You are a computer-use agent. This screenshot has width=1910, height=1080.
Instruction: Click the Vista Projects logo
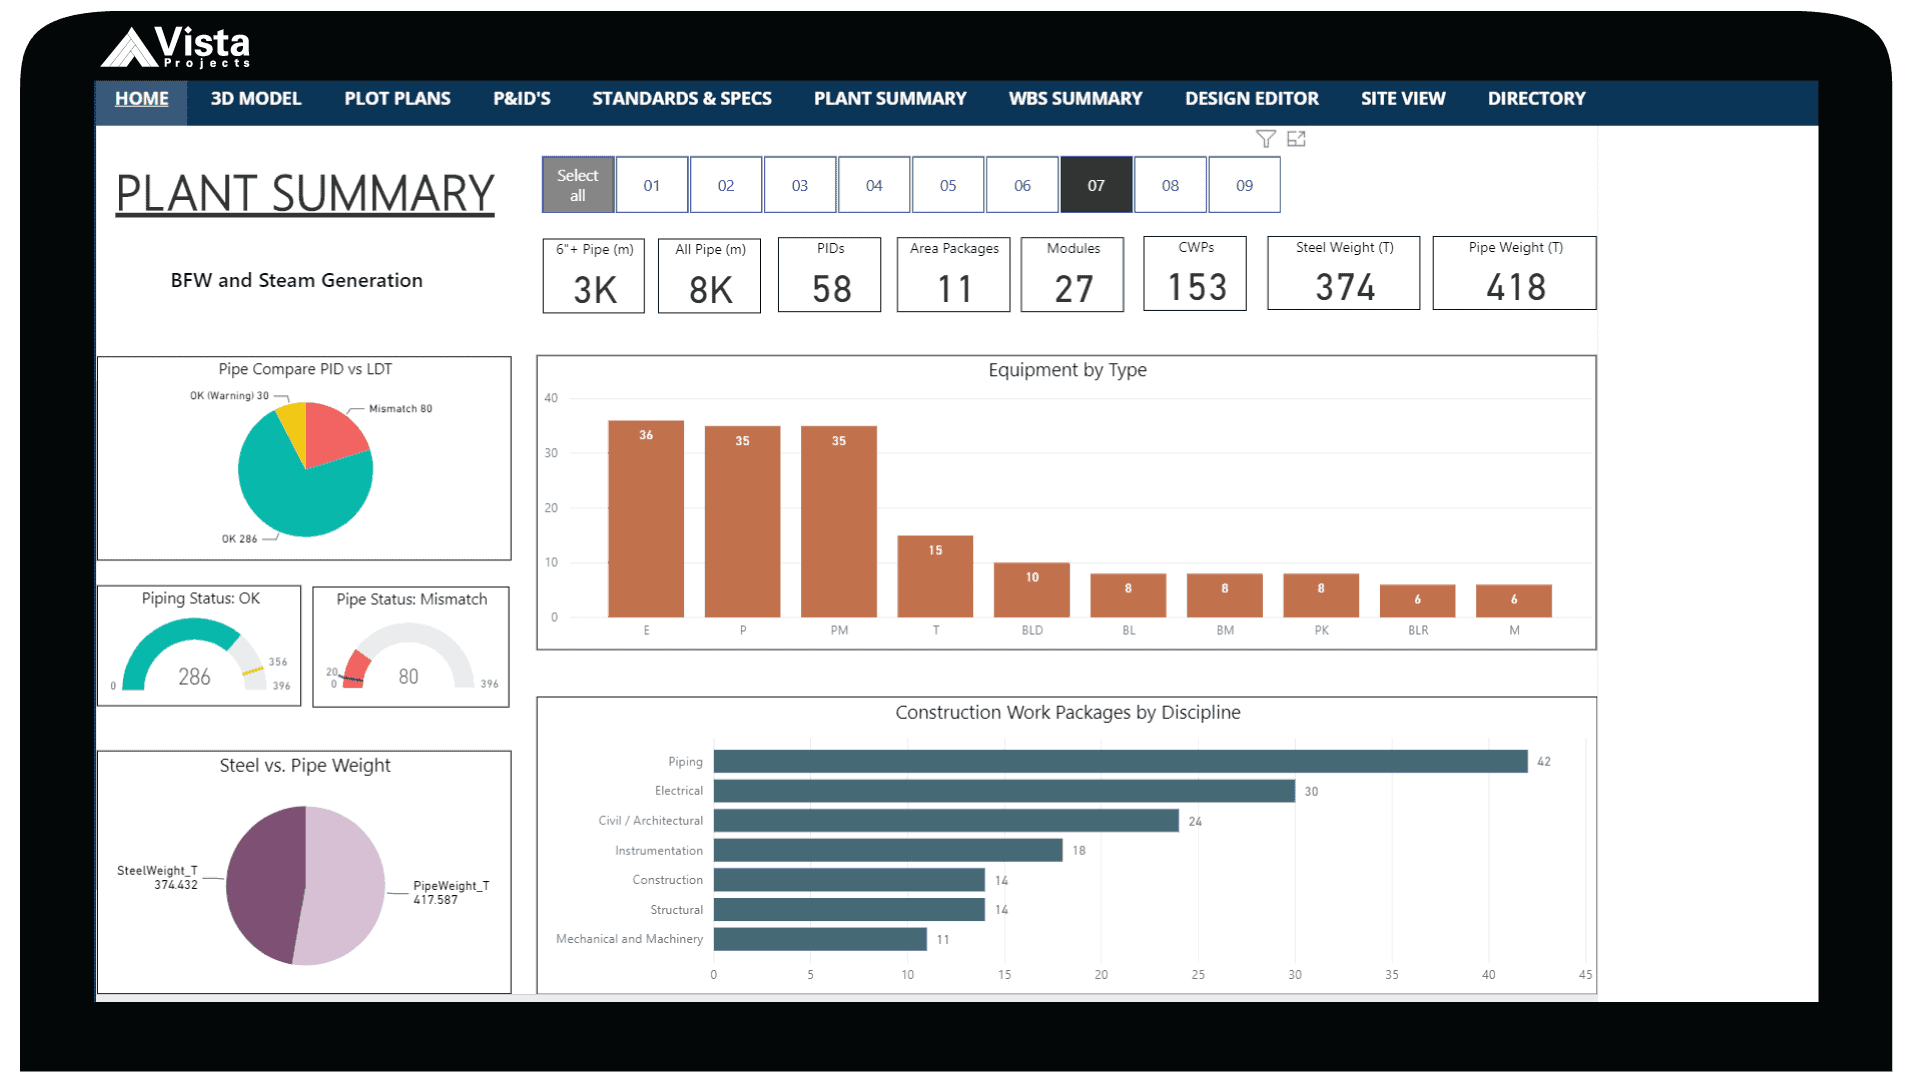tap(180, 43)
